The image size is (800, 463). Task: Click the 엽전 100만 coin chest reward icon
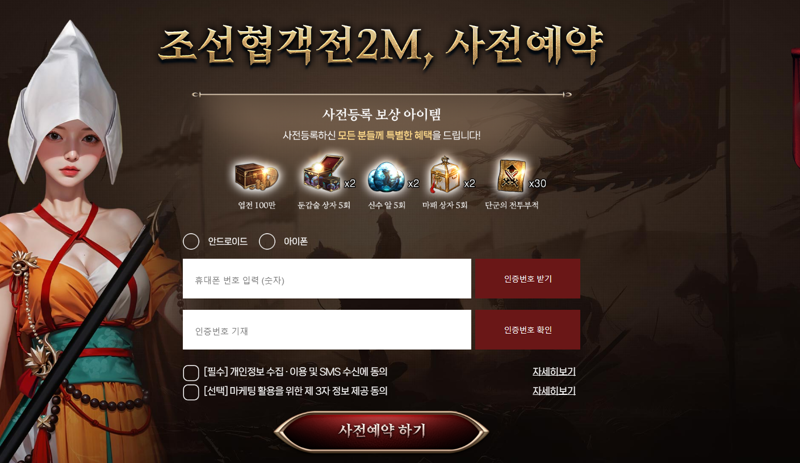(256, 177)
